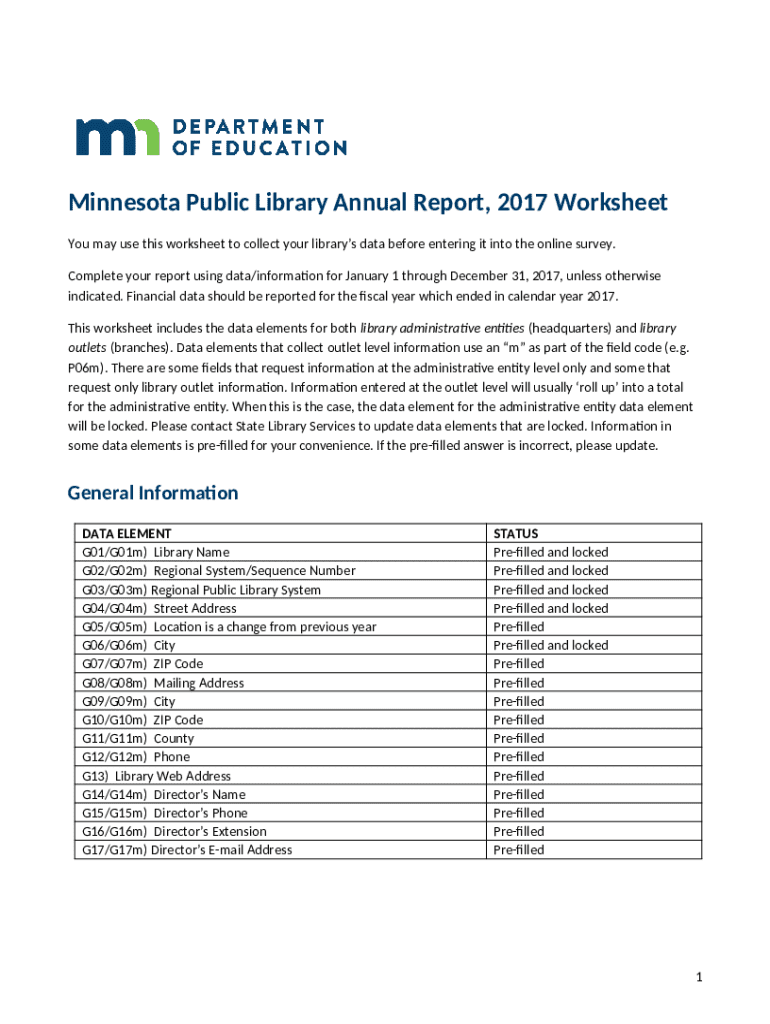The width and height of the screenshot is (770, 1024).
Task: Select the 'G01/G01m) Library Name' row
Action: [x=155, y=552]
